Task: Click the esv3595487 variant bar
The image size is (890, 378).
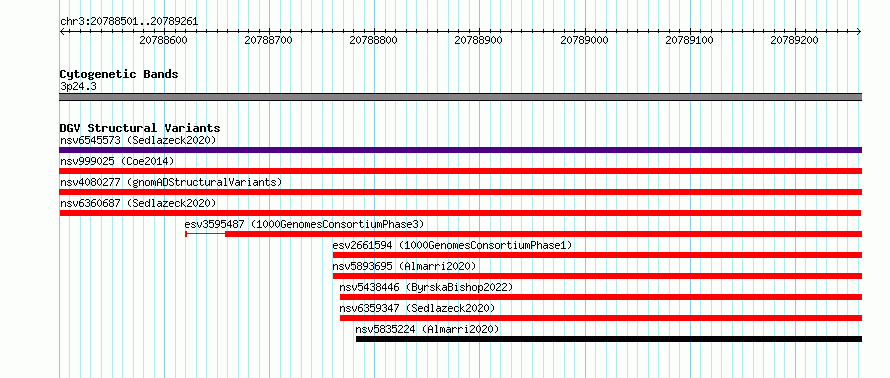Action: (x=523, y=234)
